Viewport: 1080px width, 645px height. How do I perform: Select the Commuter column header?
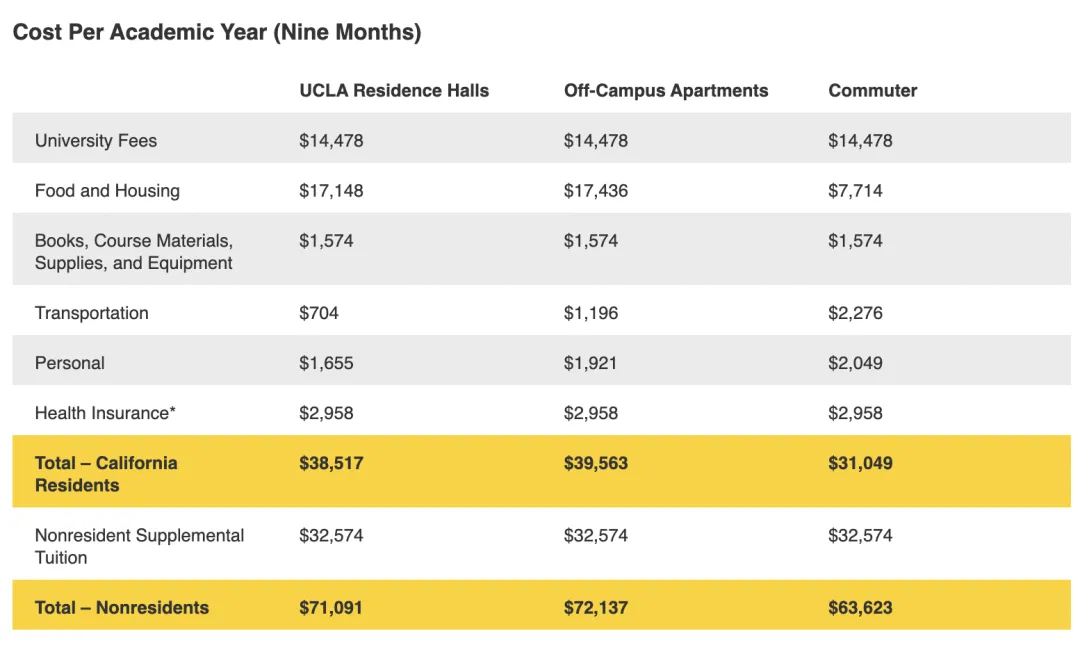point(872,90)
